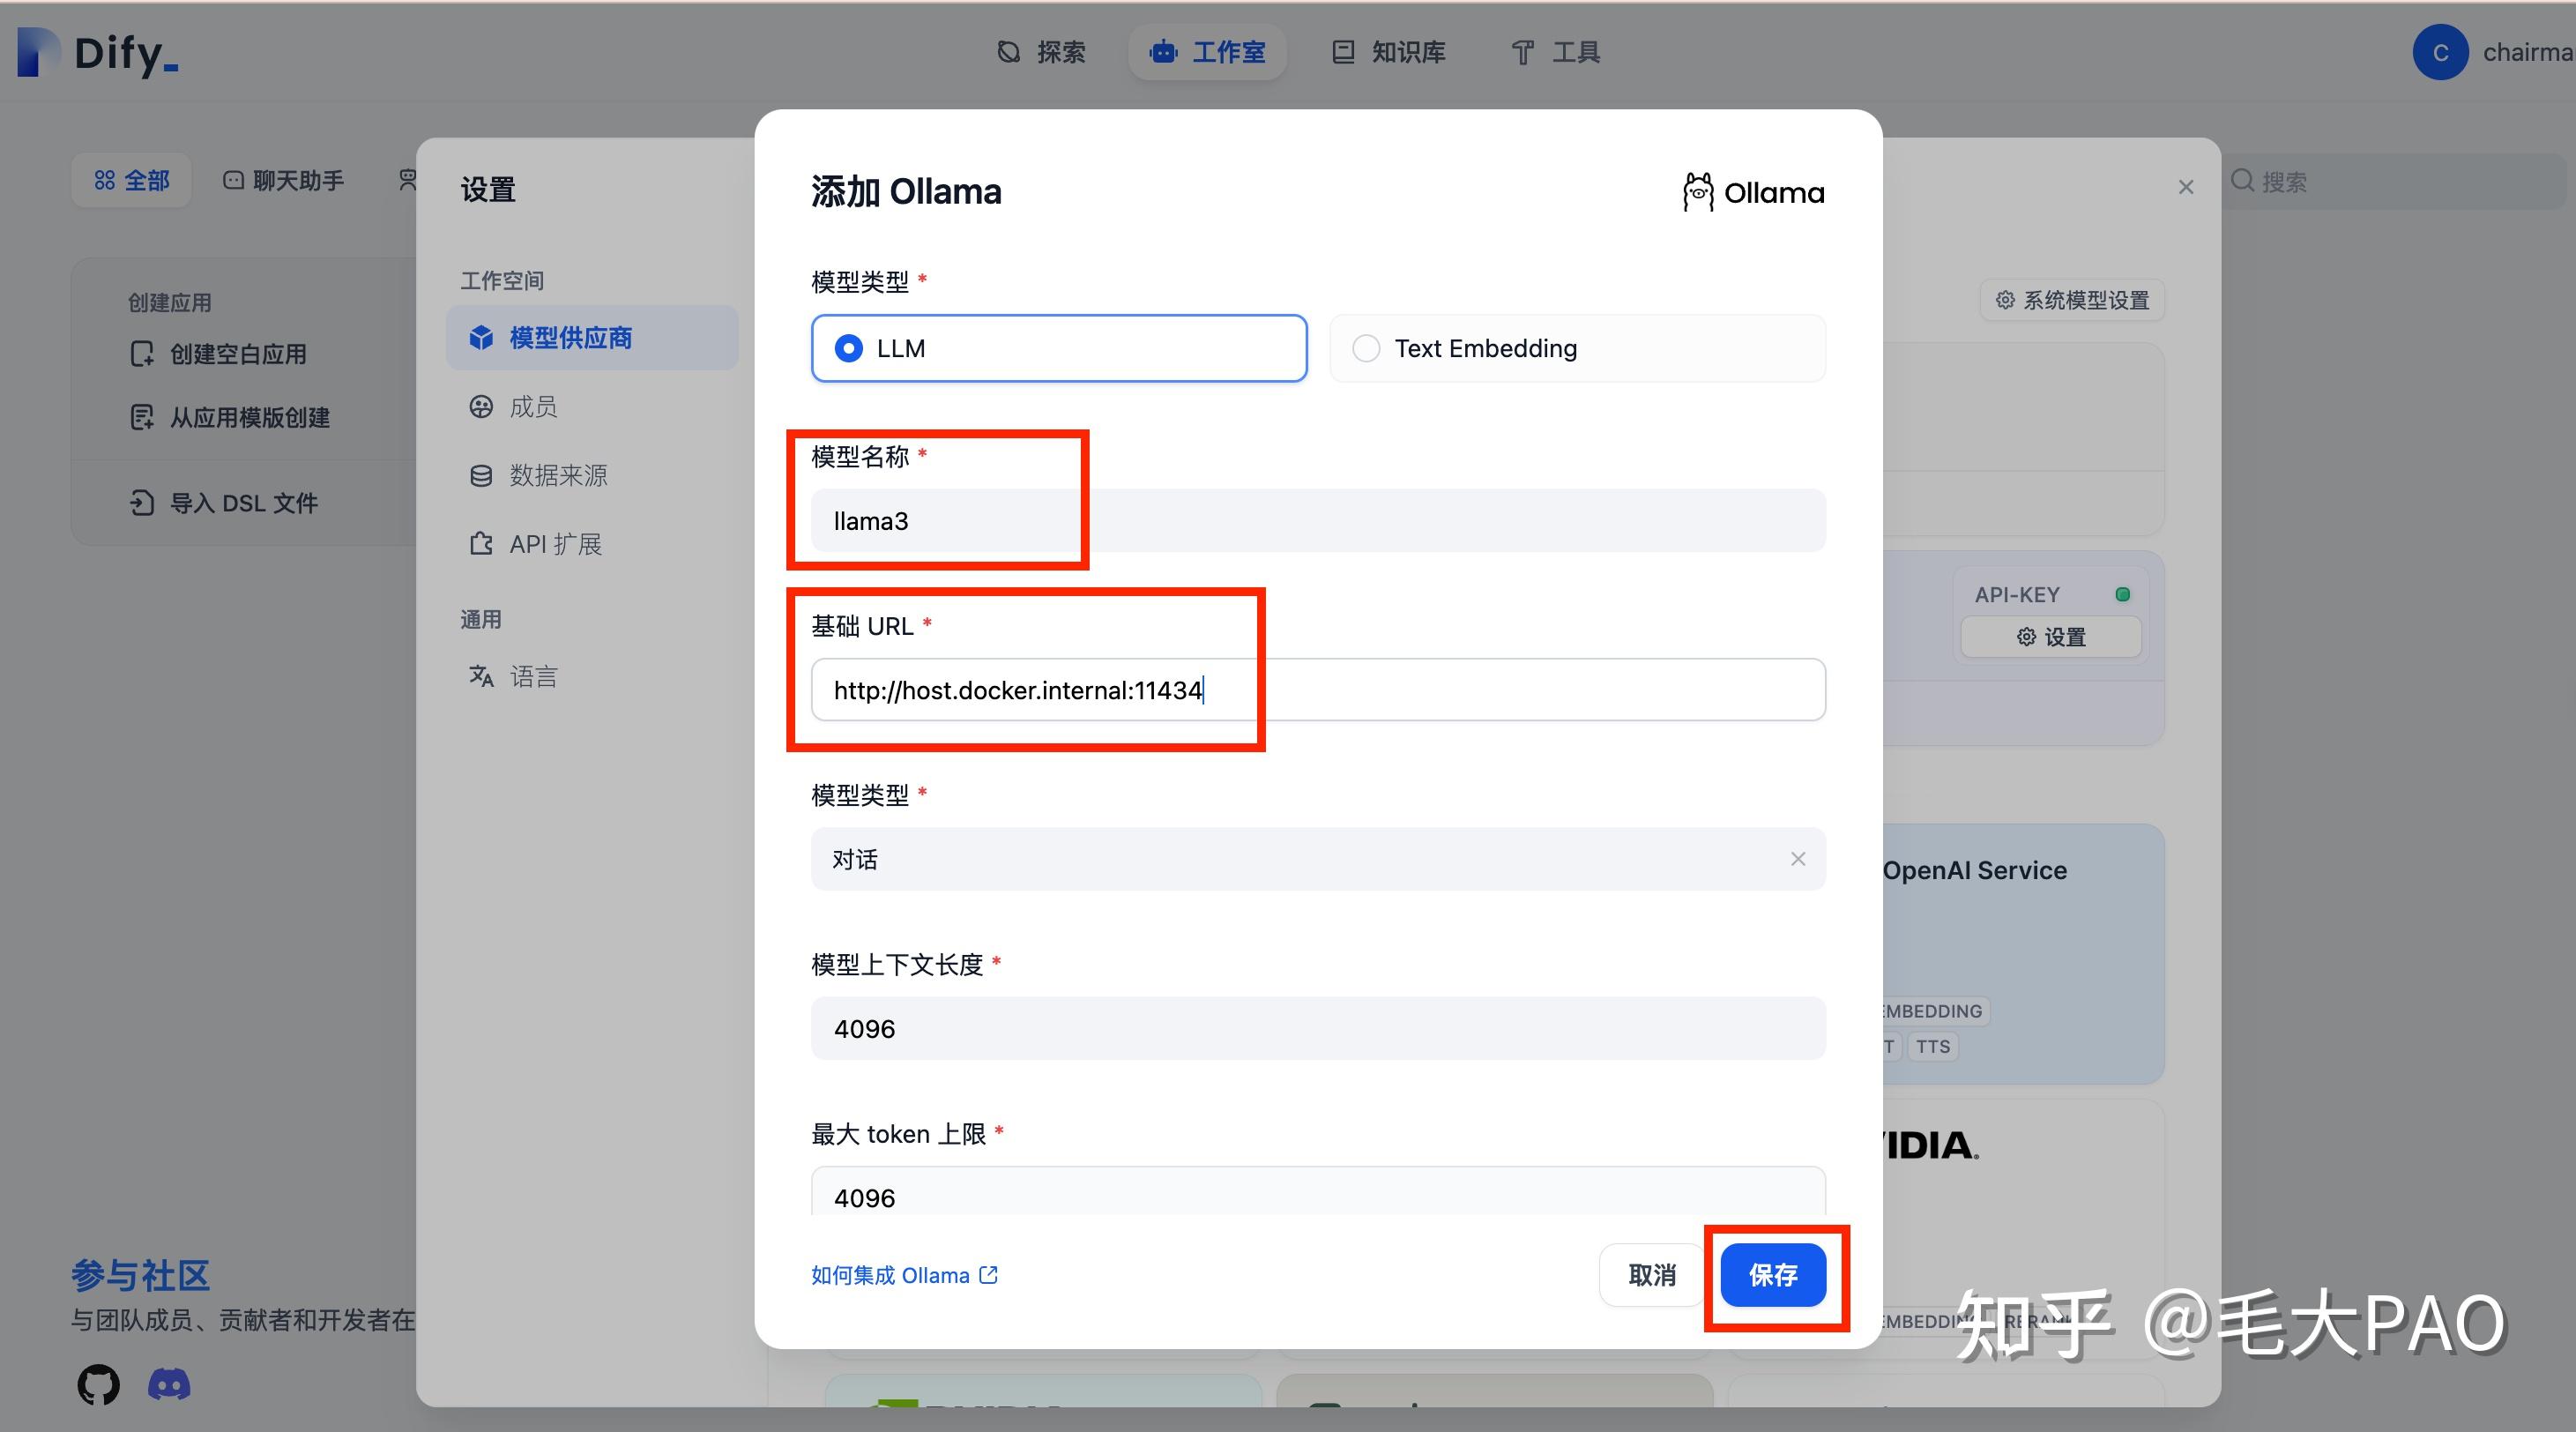
Task: Click the Dify logo
Action: coord(98,53)
